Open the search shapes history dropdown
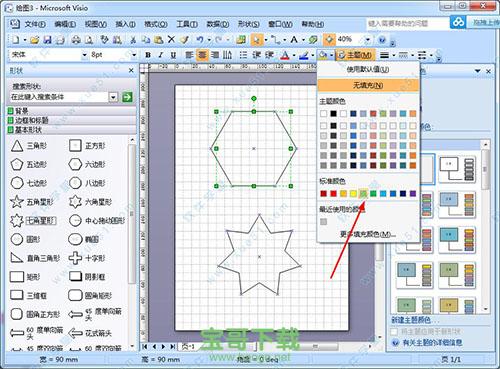Screen dimensions: 500x369 [x=113, y=97]
